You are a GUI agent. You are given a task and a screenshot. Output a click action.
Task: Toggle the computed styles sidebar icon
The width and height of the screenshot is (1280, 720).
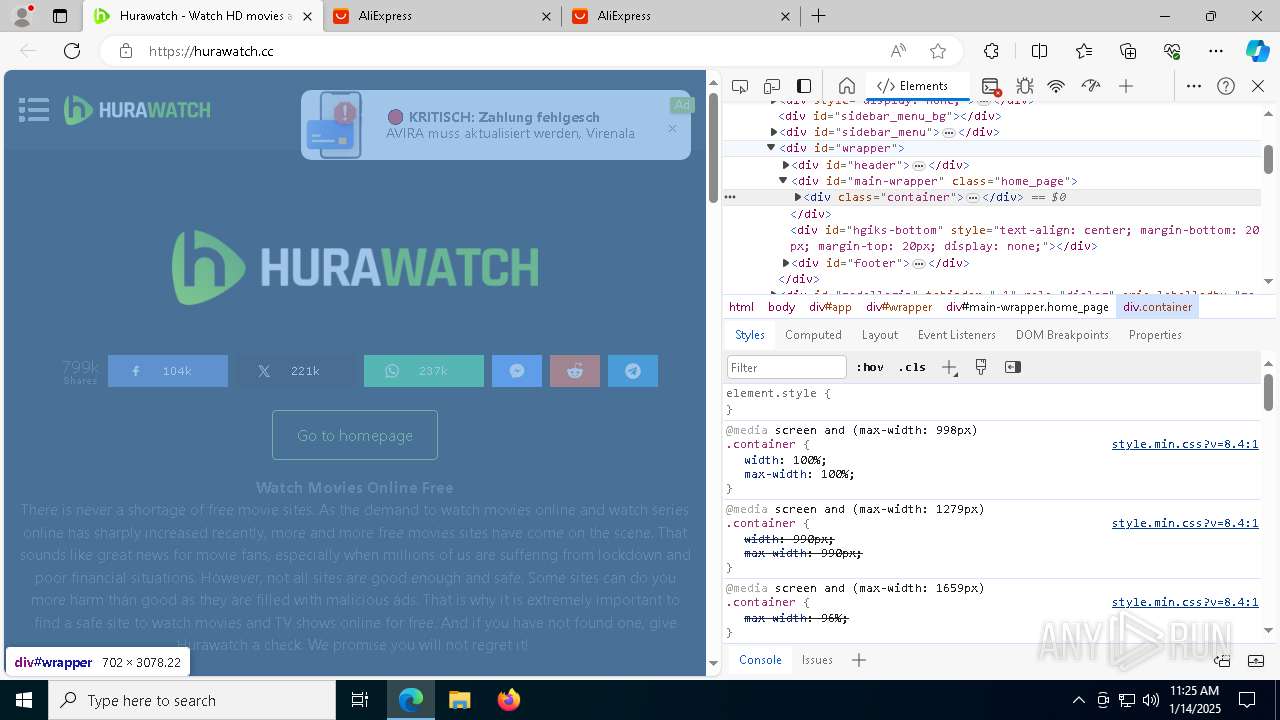click(1012, 367)
